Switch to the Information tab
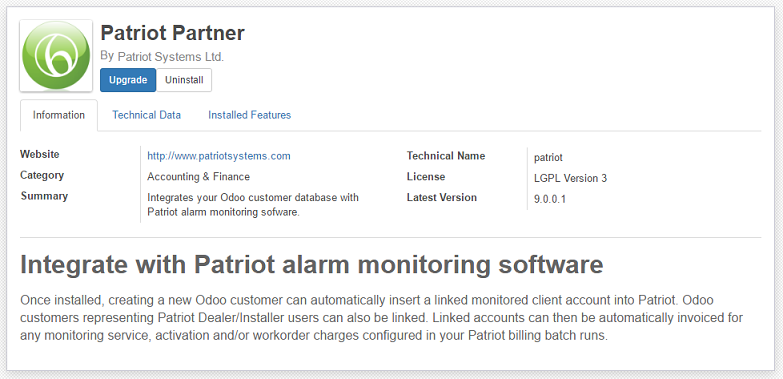783x379 pixels. coord(59,115)
